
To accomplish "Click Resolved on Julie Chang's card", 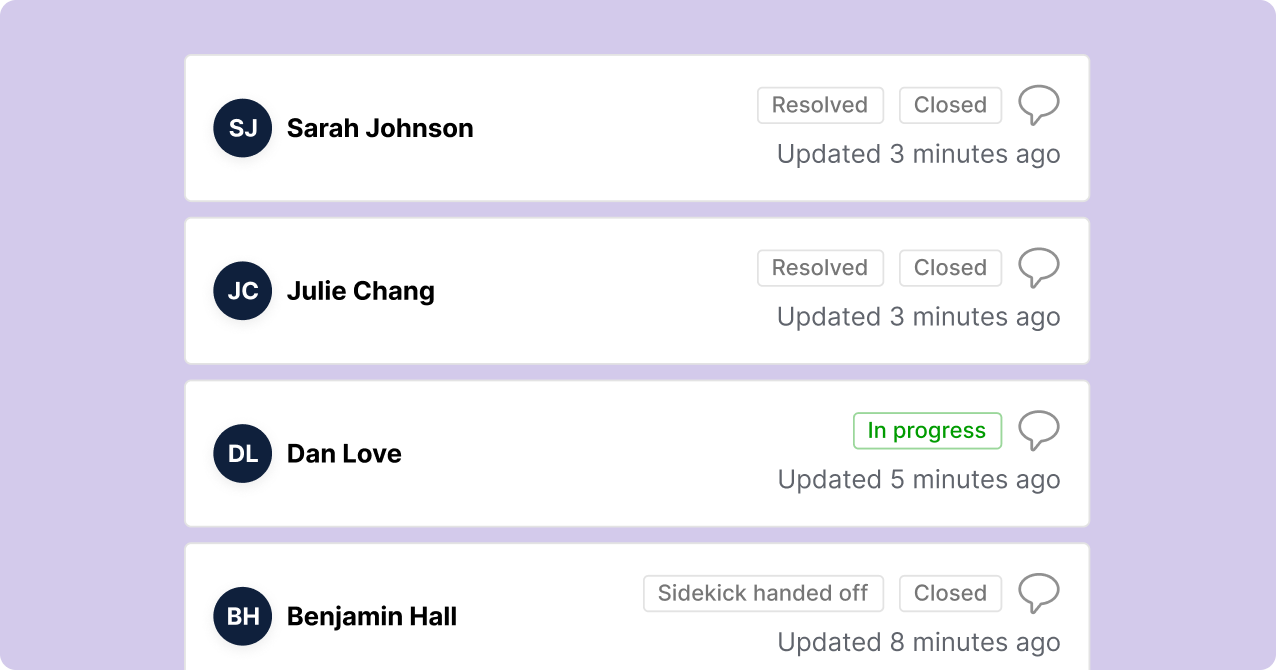I will pos(820,267).
